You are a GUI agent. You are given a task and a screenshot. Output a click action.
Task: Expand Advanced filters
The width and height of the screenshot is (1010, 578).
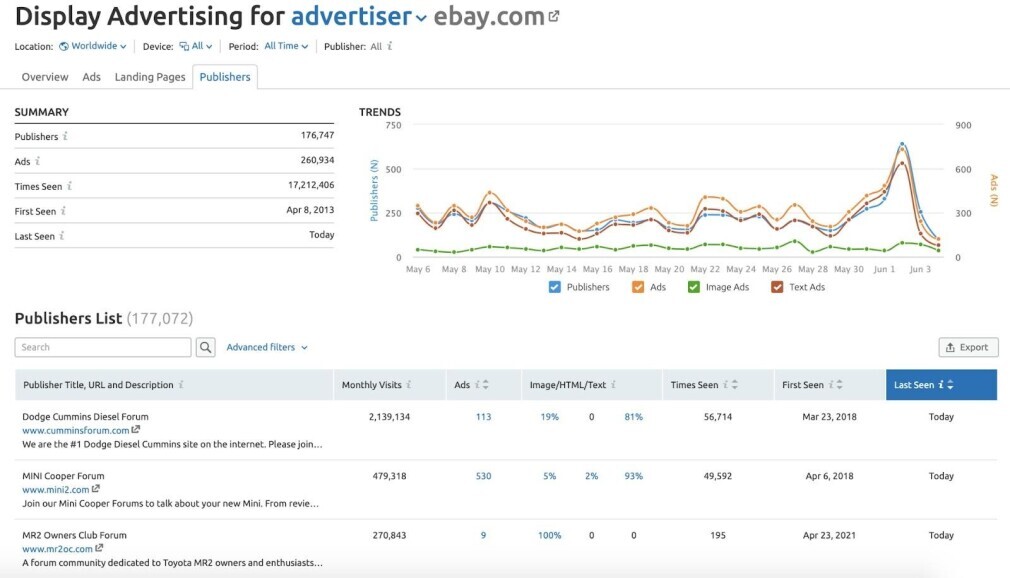pos(267,347)
